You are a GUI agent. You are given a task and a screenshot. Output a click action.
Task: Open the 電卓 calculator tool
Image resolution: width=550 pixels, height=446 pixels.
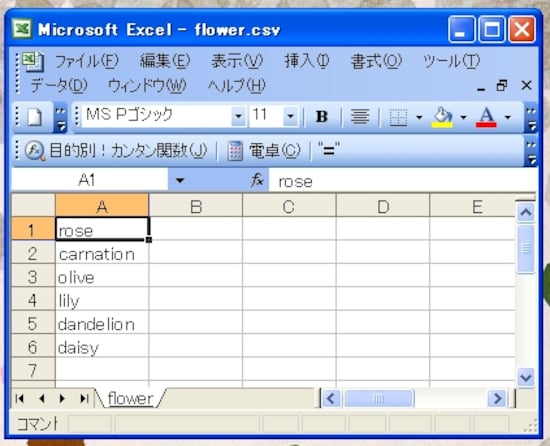click(264, 151)
